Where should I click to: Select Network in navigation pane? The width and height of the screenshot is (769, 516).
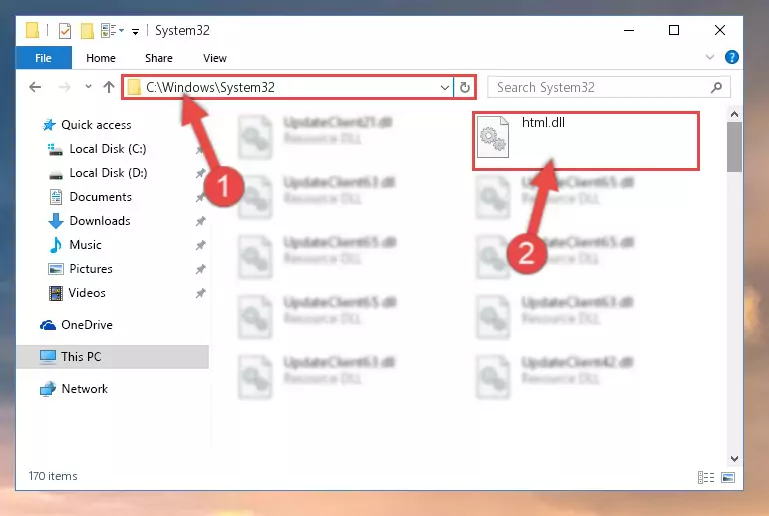(x=84, y=389)
